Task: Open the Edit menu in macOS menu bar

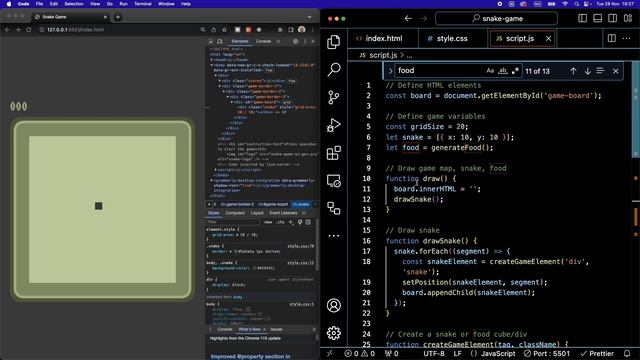Action: [53, 4]
